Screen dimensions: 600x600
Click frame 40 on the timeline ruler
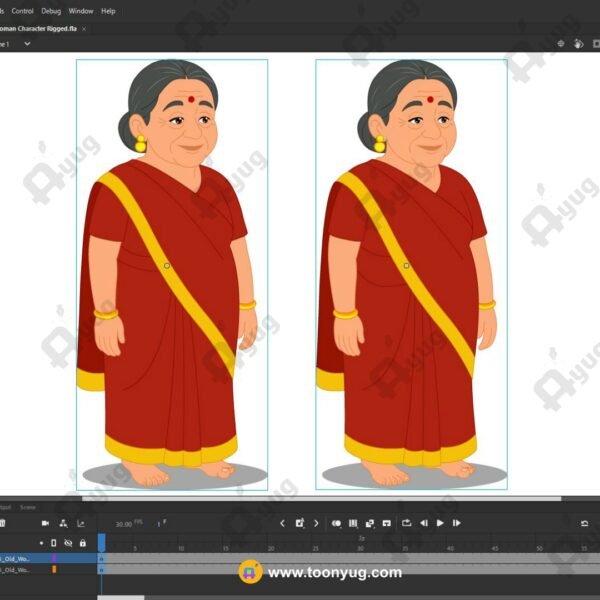pos(450,548)
